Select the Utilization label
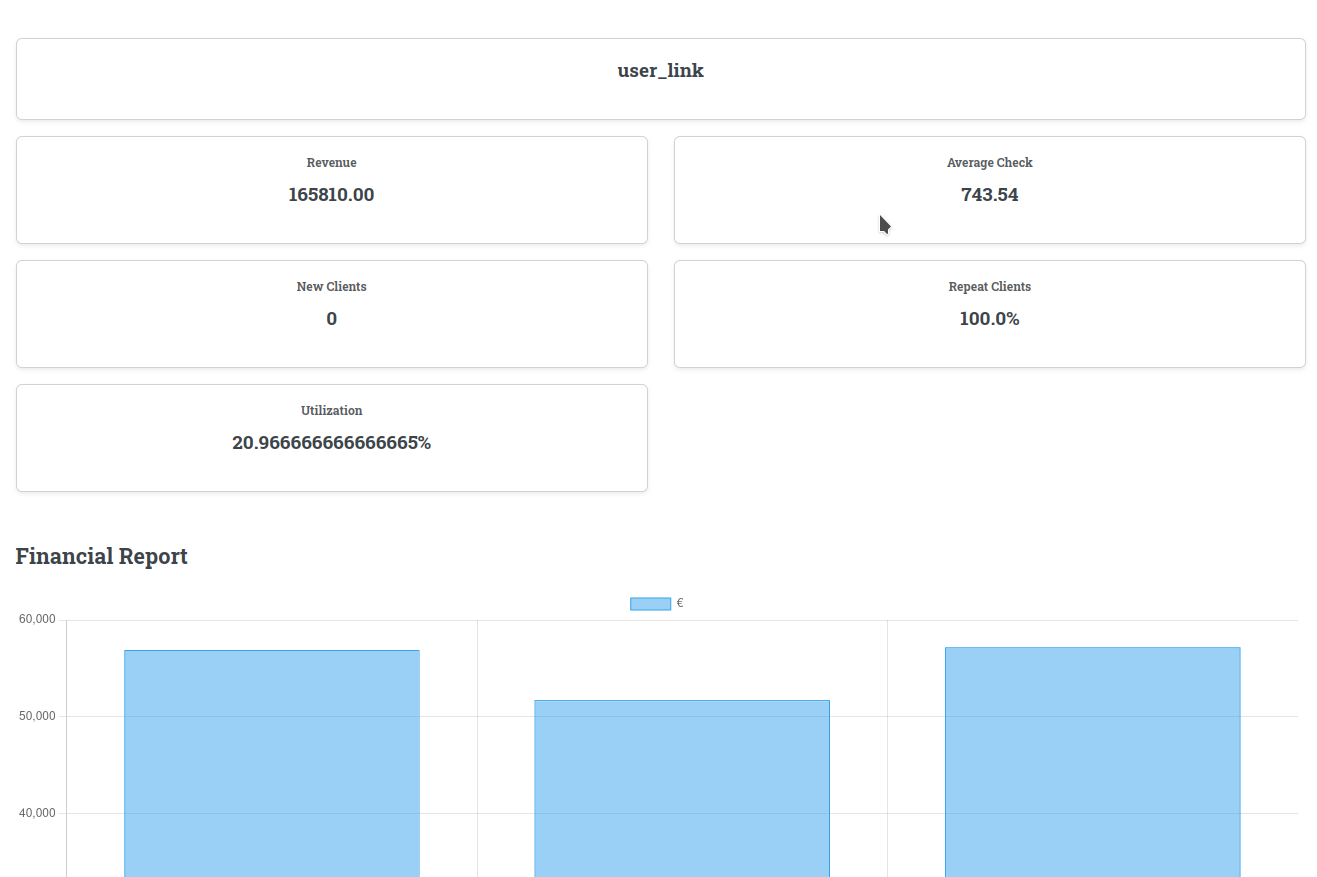Image resolution: width=1317 pixels, height=877 pixels. 331,411
